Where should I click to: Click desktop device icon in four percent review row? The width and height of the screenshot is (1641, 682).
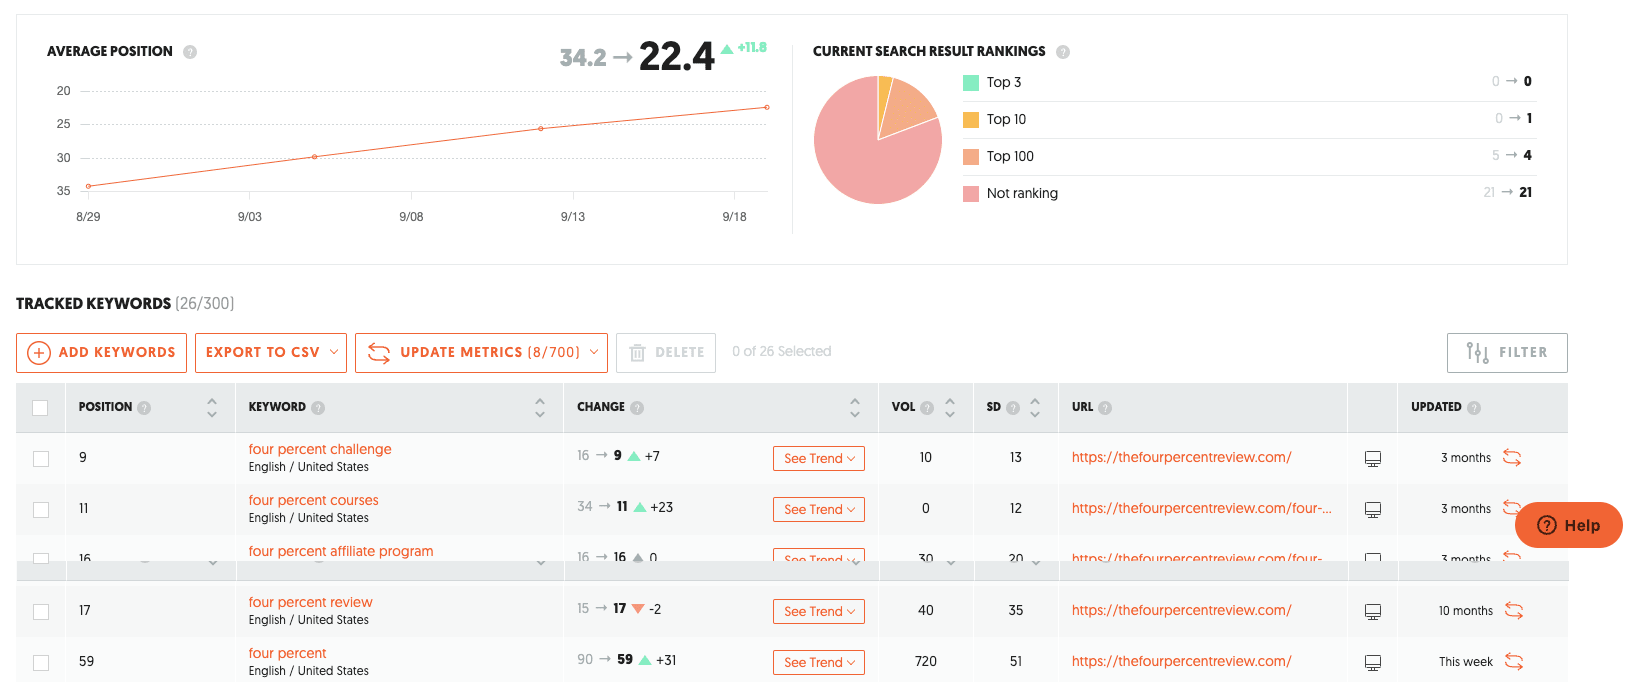click(x=1373, y=612)
